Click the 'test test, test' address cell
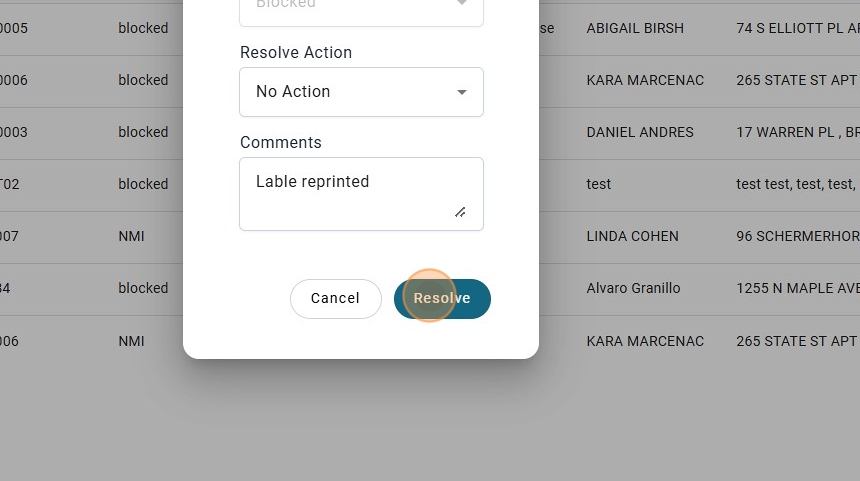The height and width of the screenshot is (481, 860). point(795,184)
